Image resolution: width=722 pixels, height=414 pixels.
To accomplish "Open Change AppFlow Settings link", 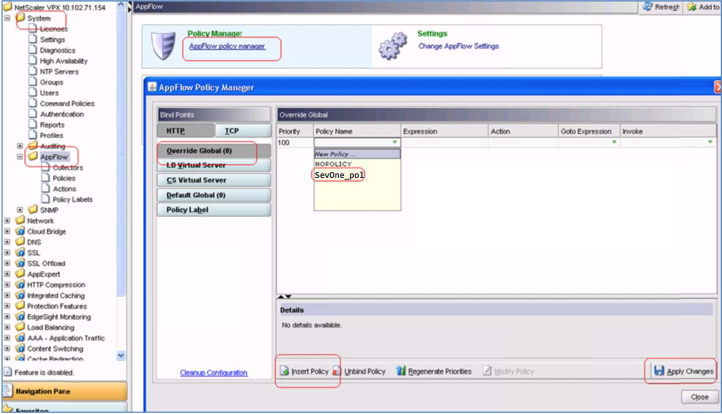I will click(458, 46).
